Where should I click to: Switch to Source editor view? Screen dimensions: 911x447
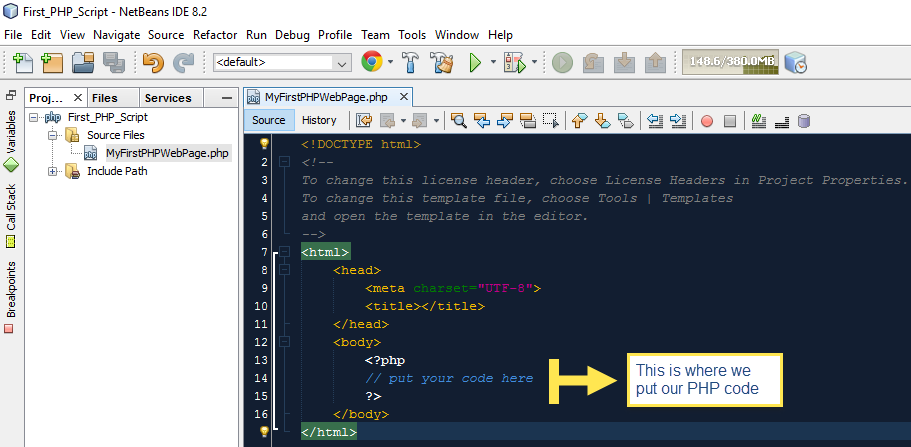coord(268,120)
